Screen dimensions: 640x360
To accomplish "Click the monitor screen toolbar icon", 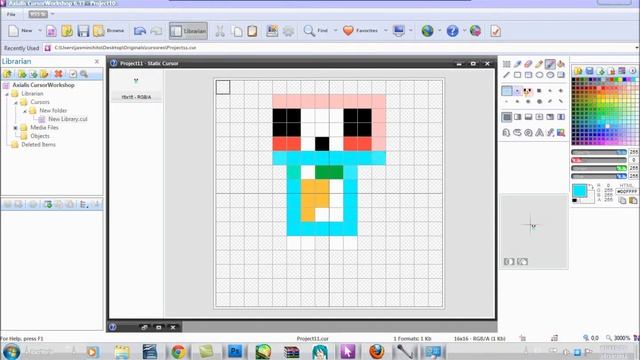I will 399,31.
